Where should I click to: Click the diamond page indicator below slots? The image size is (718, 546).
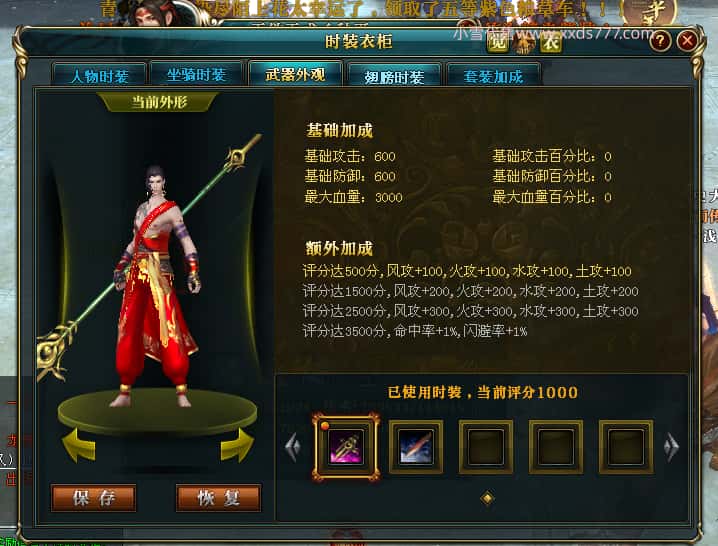click(487, 498)
